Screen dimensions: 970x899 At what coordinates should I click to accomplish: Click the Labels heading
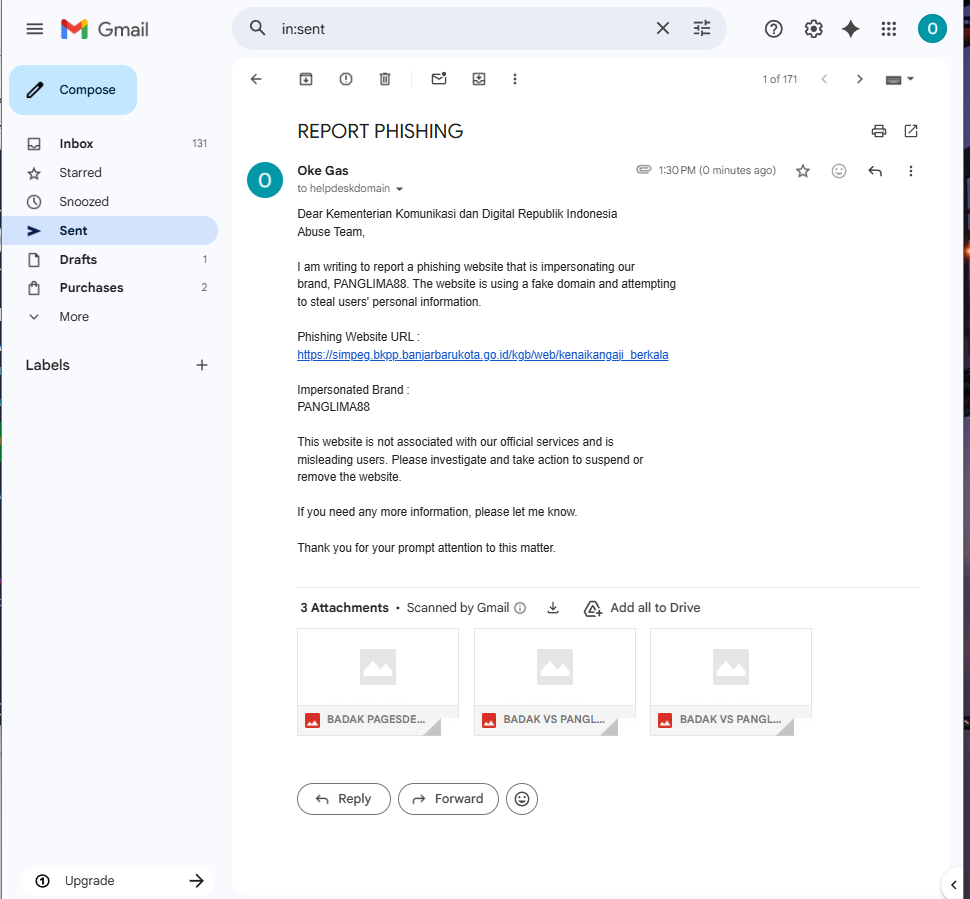tap(48, 365)
